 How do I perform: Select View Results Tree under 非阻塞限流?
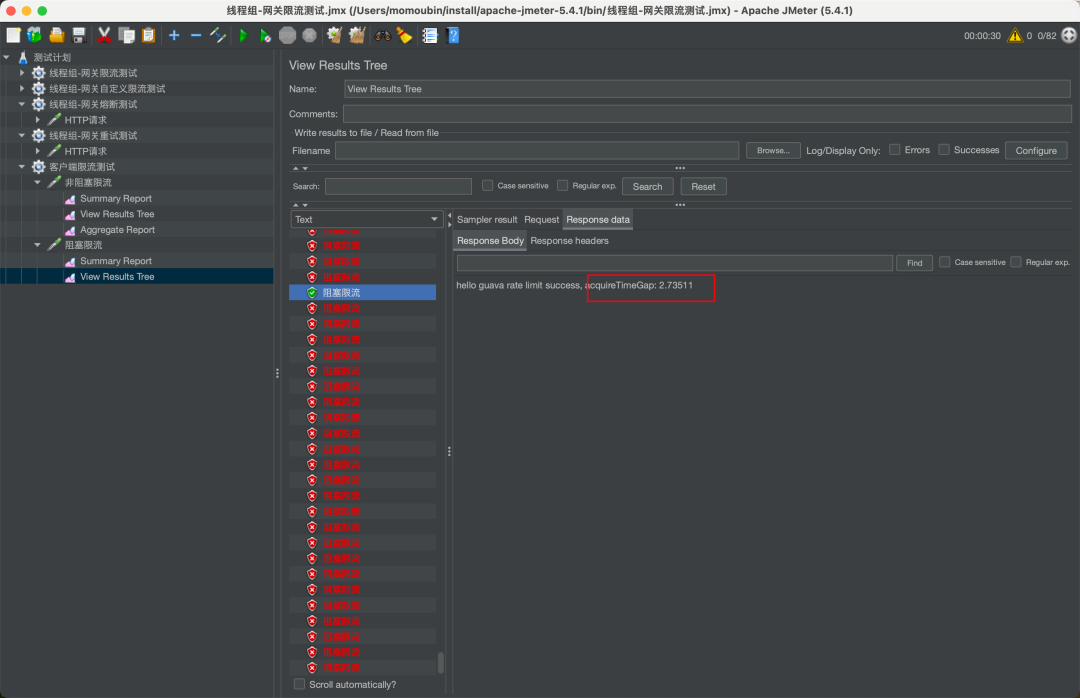point(117,214)
